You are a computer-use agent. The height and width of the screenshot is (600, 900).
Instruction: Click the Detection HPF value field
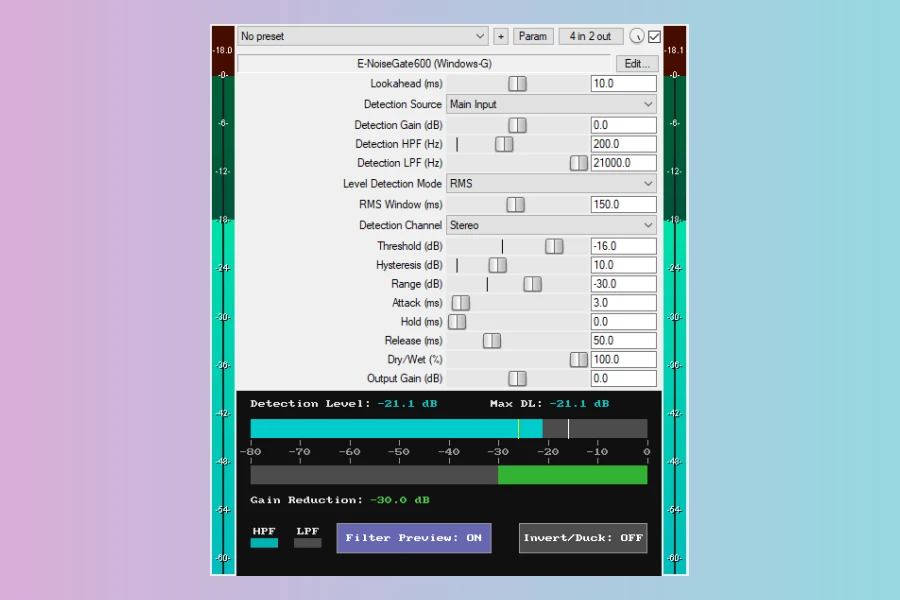pos(623,144)
